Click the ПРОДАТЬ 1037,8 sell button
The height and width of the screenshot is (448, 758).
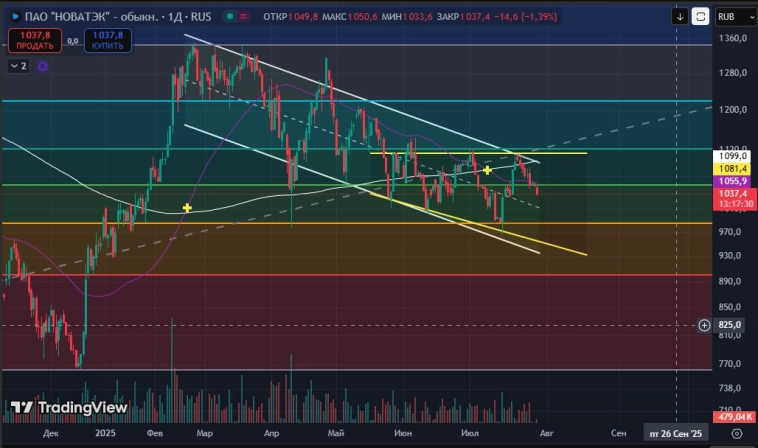[x=35, y=40]
